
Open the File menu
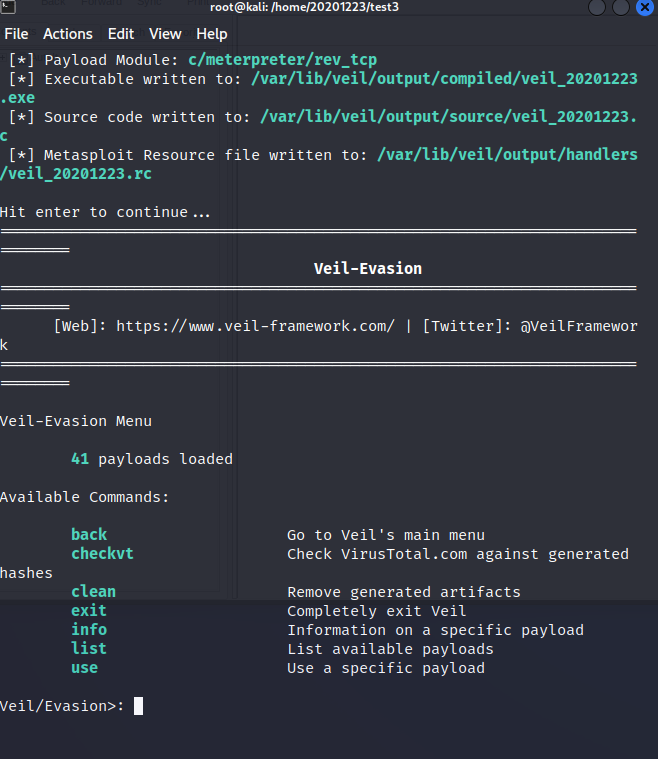16,34
